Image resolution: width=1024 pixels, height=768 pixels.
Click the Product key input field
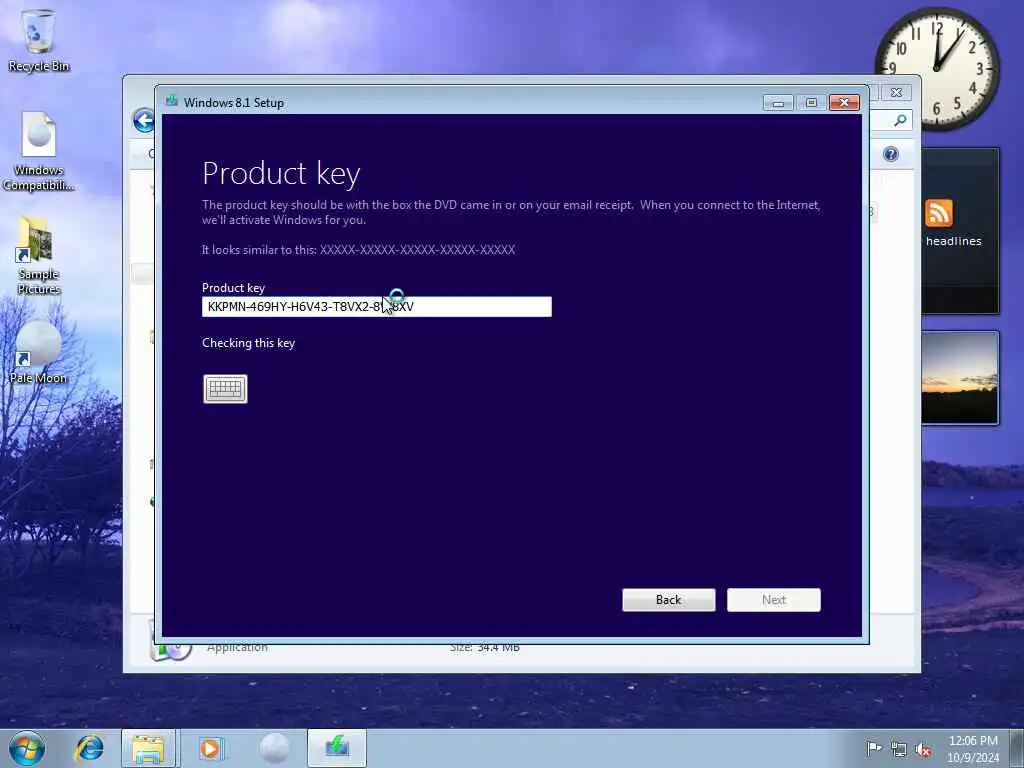pos(377,306)
